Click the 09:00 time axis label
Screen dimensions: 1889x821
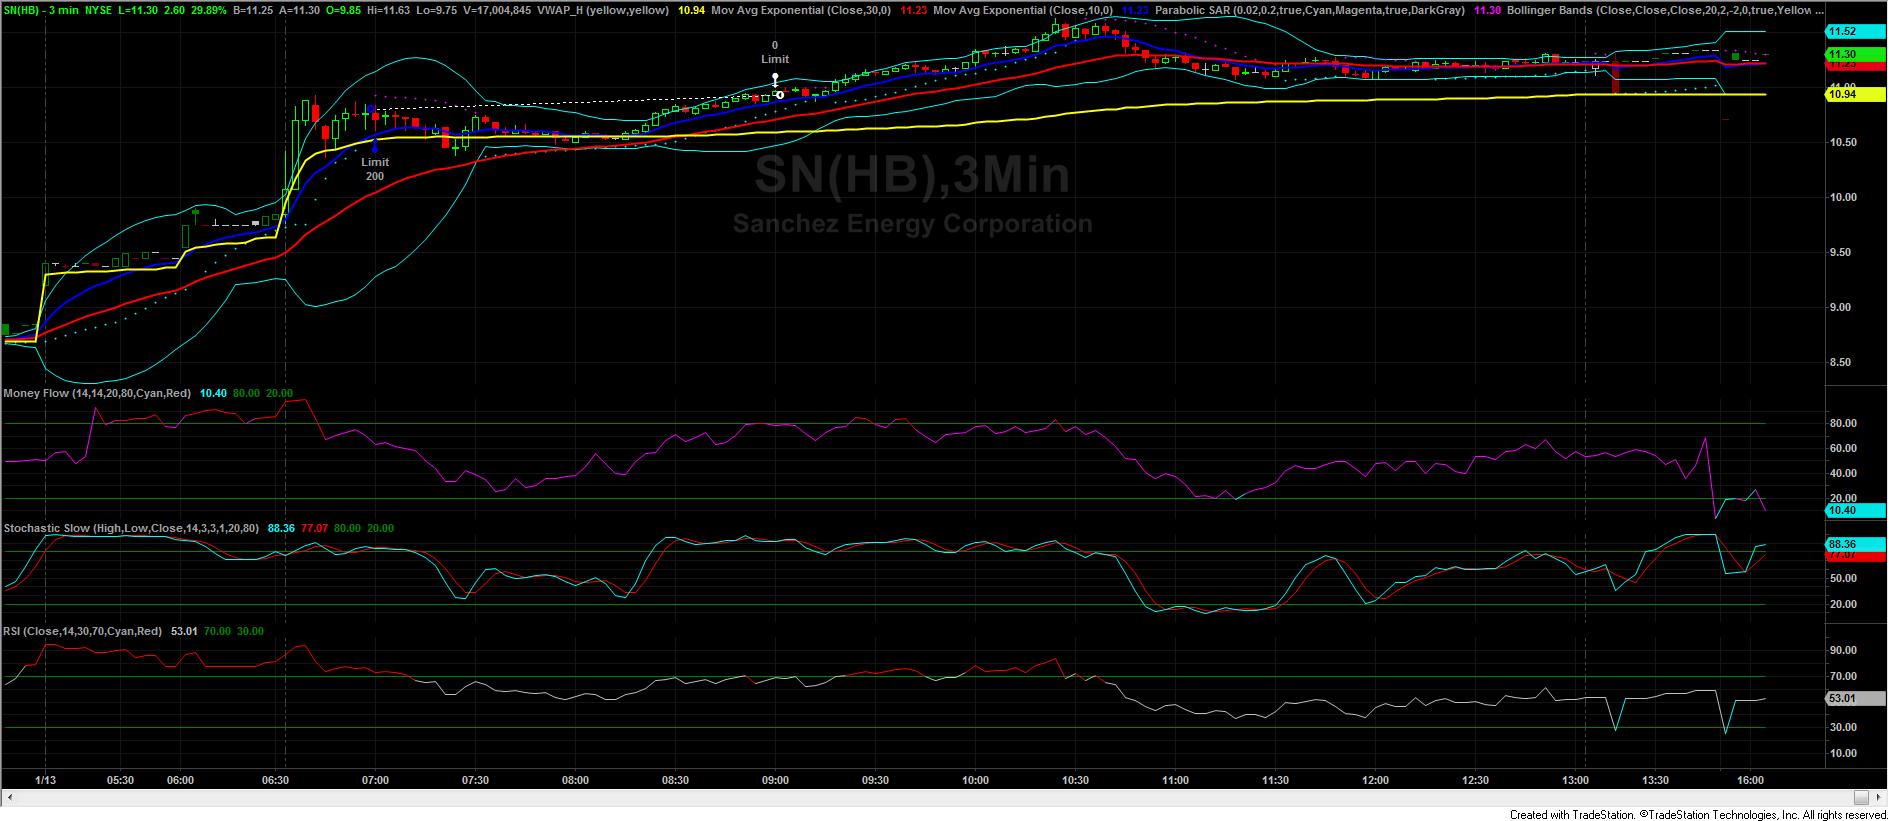775,781
